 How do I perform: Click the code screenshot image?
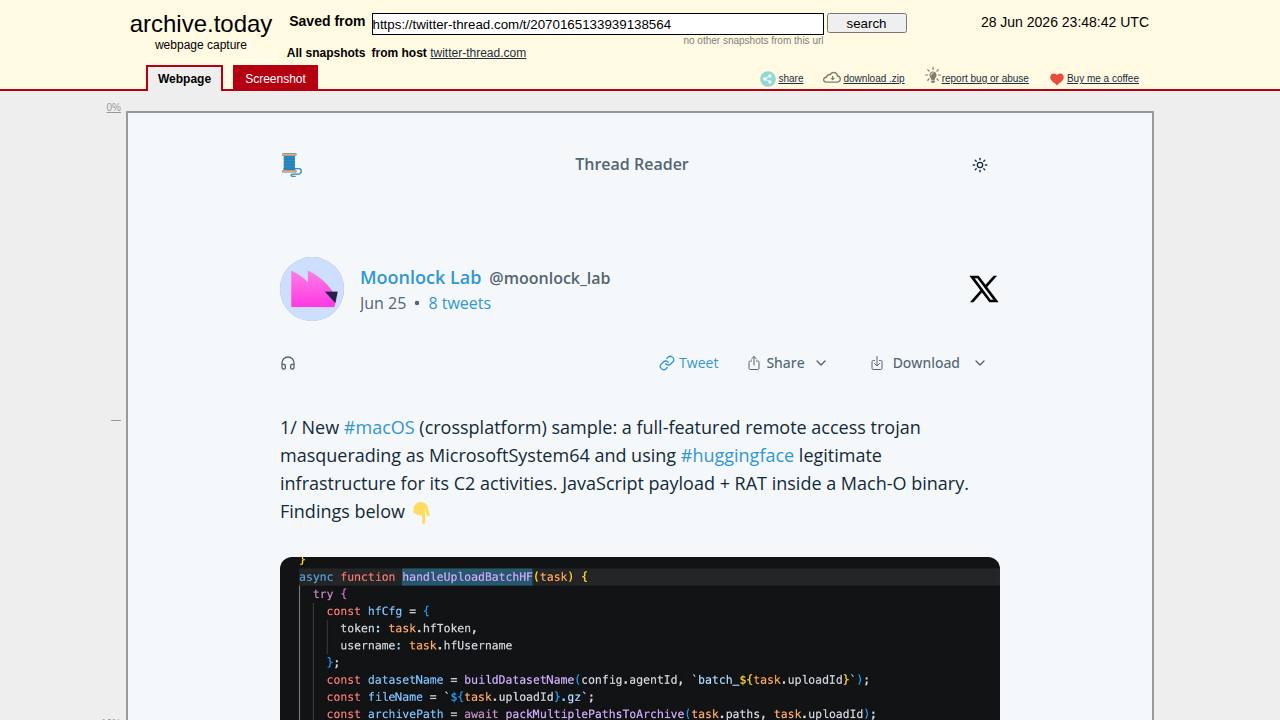point(640,638)
